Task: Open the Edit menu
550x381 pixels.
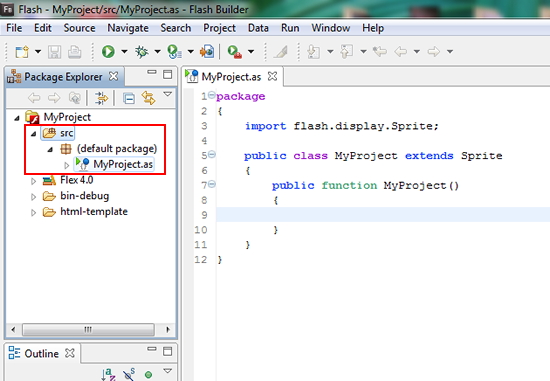Action: (42, 28)
